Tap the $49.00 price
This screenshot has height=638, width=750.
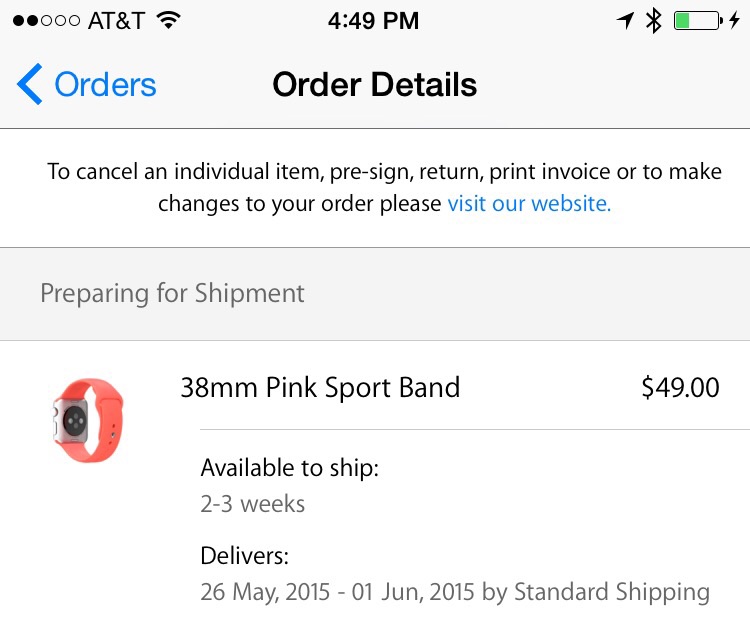tap(681, 387)
